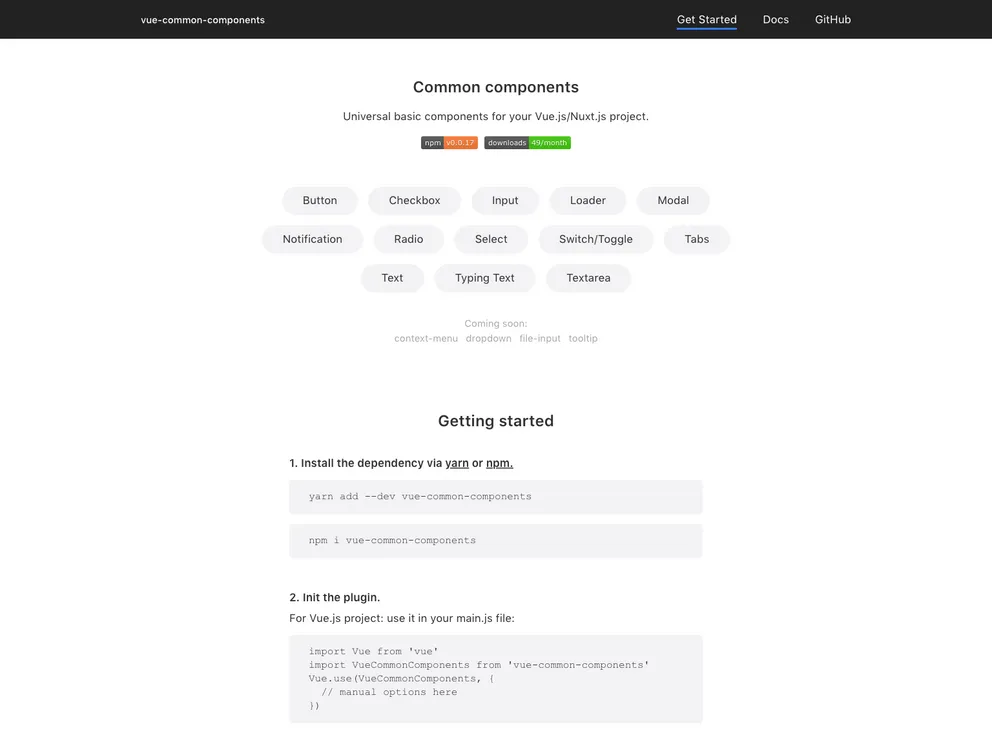Click the yarn add command code block
992x744 pixels.
point(495,497)
